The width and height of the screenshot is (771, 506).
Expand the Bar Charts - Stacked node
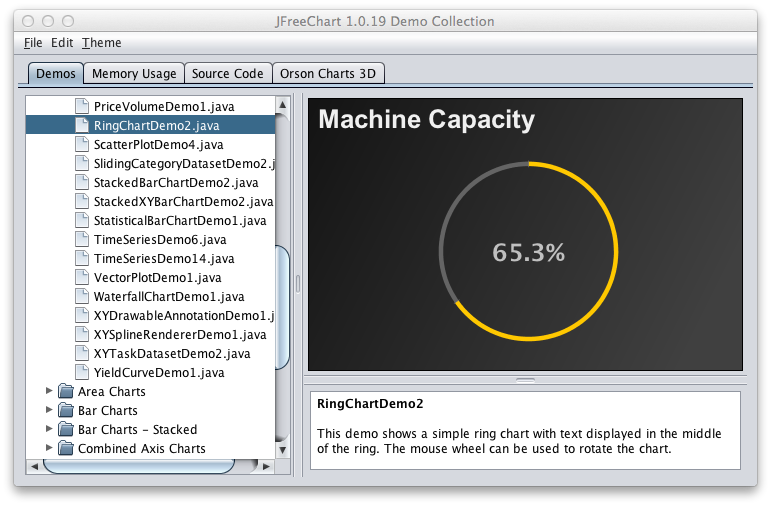49,429
